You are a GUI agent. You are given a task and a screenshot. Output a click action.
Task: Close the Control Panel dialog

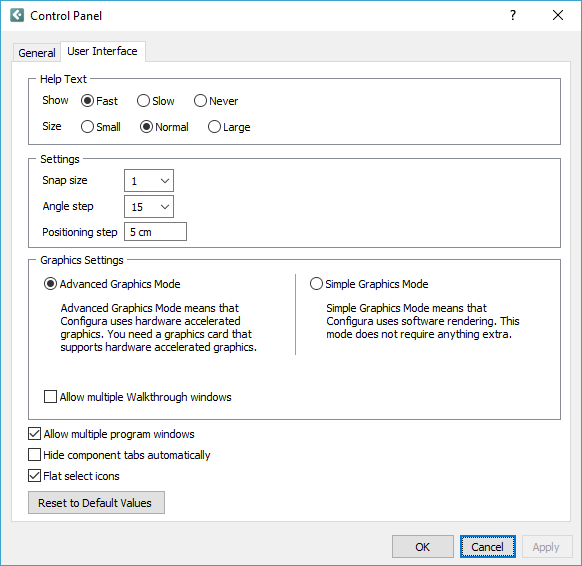pos(558,15)
